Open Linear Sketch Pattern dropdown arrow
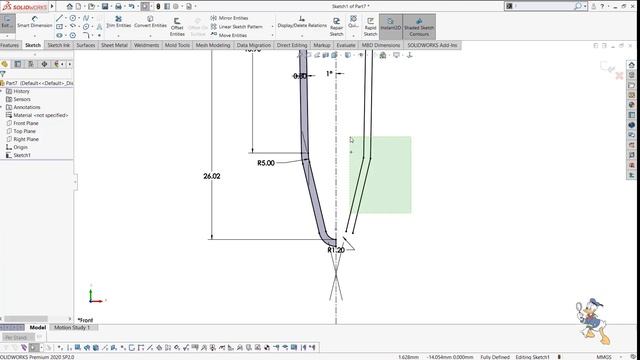The image size is (640, 360). [x=272, y=27]
